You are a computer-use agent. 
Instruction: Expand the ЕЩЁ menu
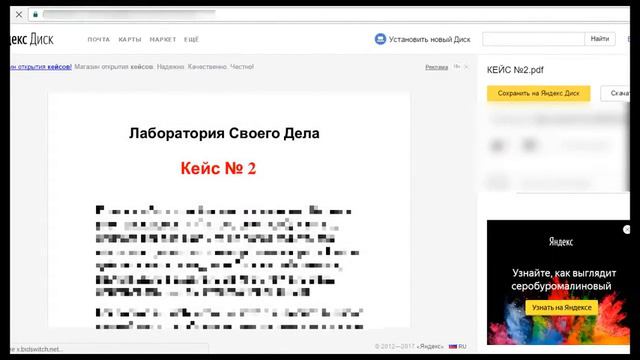coord(191,40)
